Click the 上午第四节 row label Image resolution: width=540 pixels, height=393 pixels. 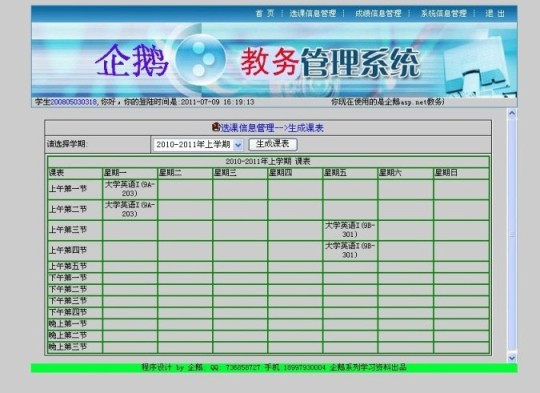[68, 250]
